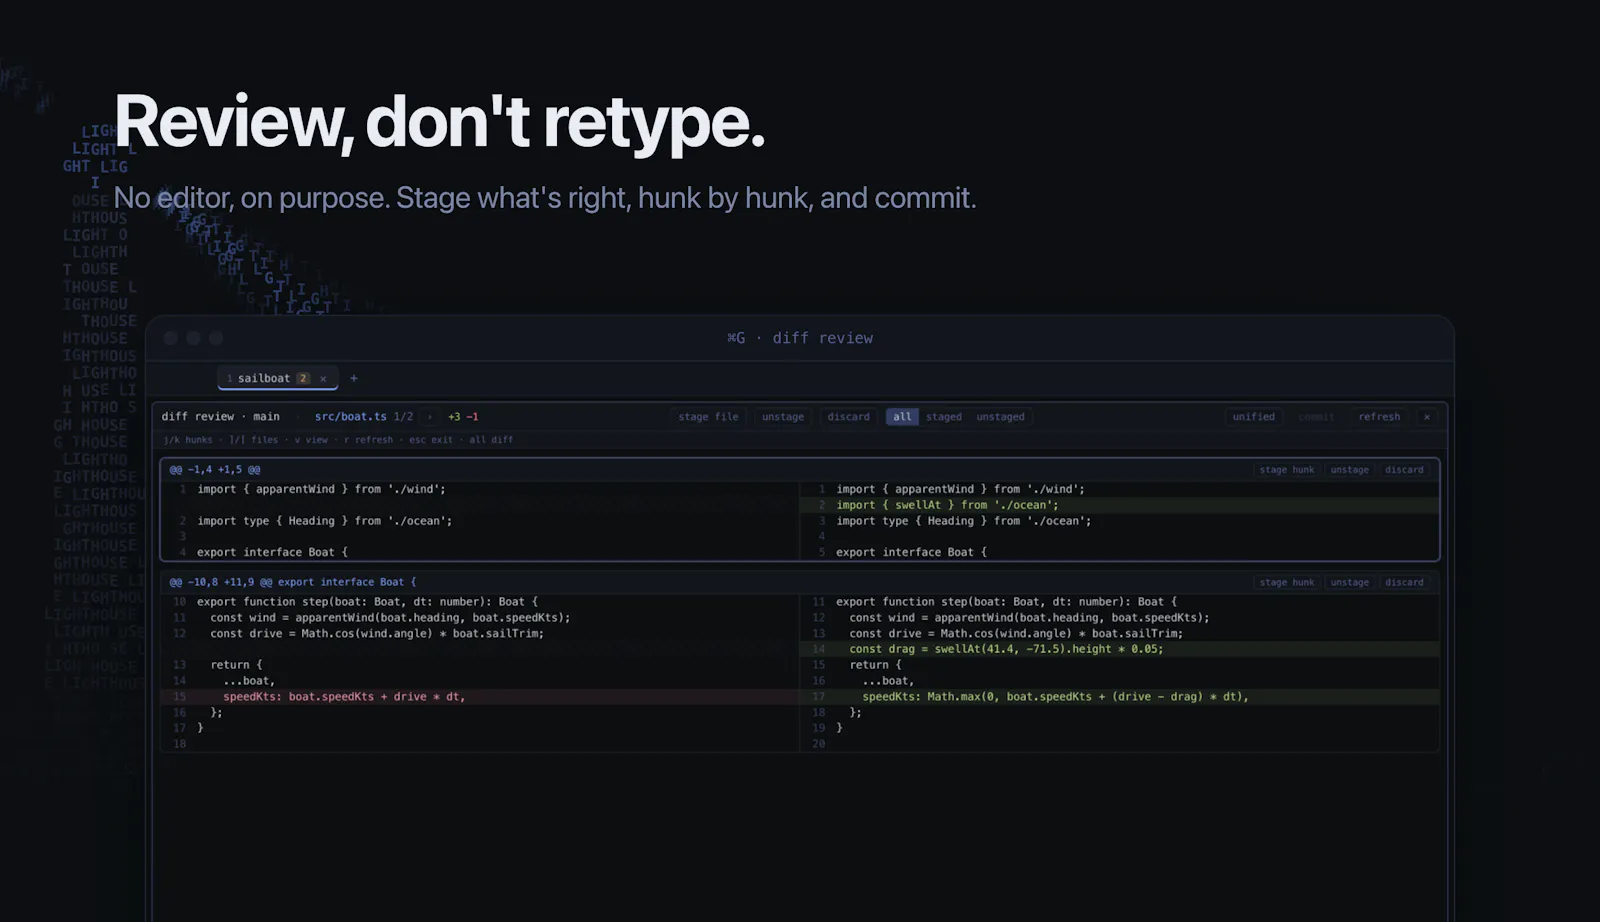Click the commit button
1600x922 pixels.
click(1316, 417)
